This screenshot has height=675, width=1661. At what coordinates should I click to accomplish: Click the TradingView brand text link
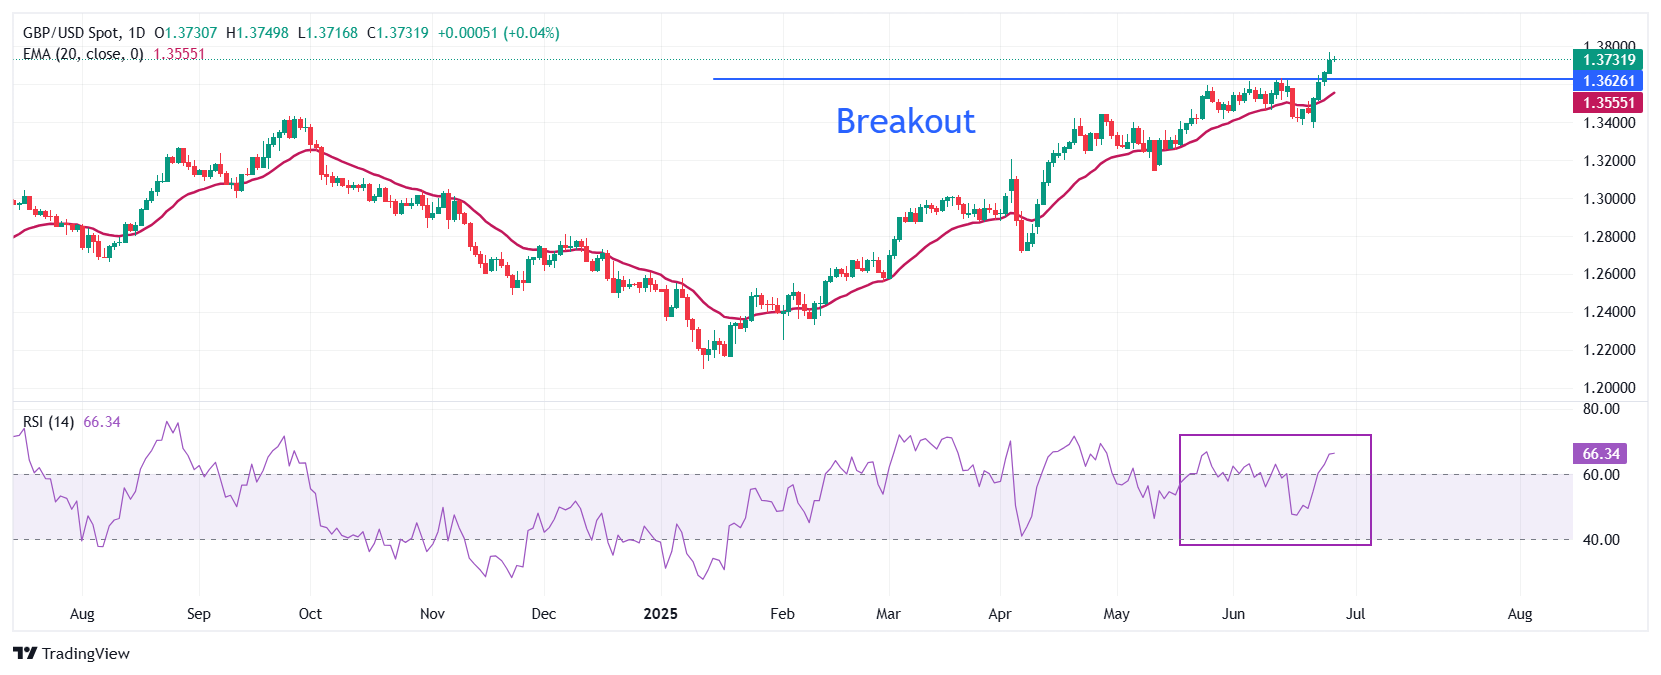pos(86,653)
